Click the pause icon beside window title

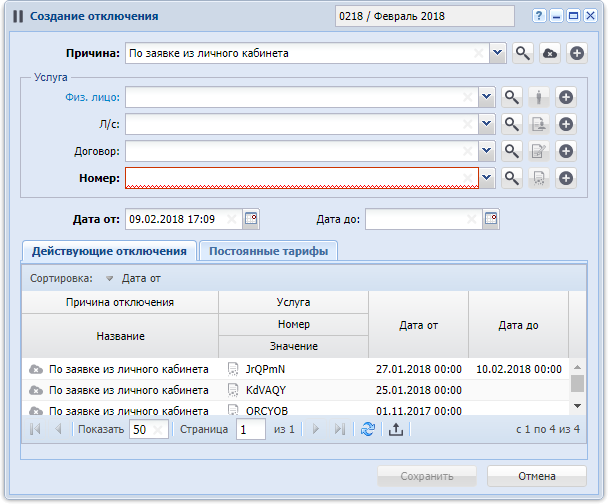click(18, 16)
